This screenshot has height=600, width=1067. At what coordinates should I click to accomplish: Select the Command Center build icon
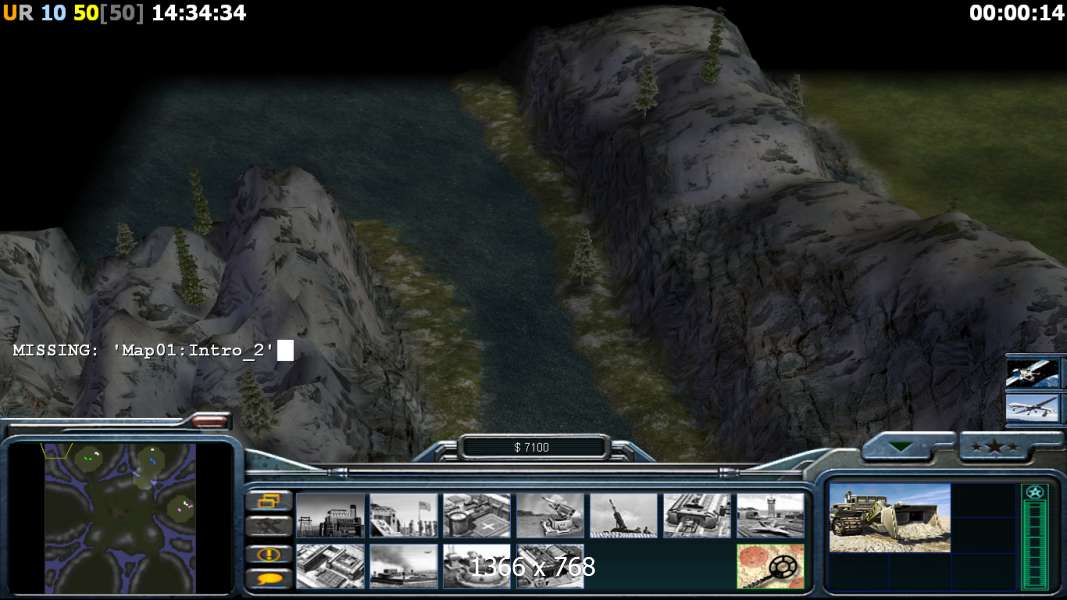click(550, 566)
